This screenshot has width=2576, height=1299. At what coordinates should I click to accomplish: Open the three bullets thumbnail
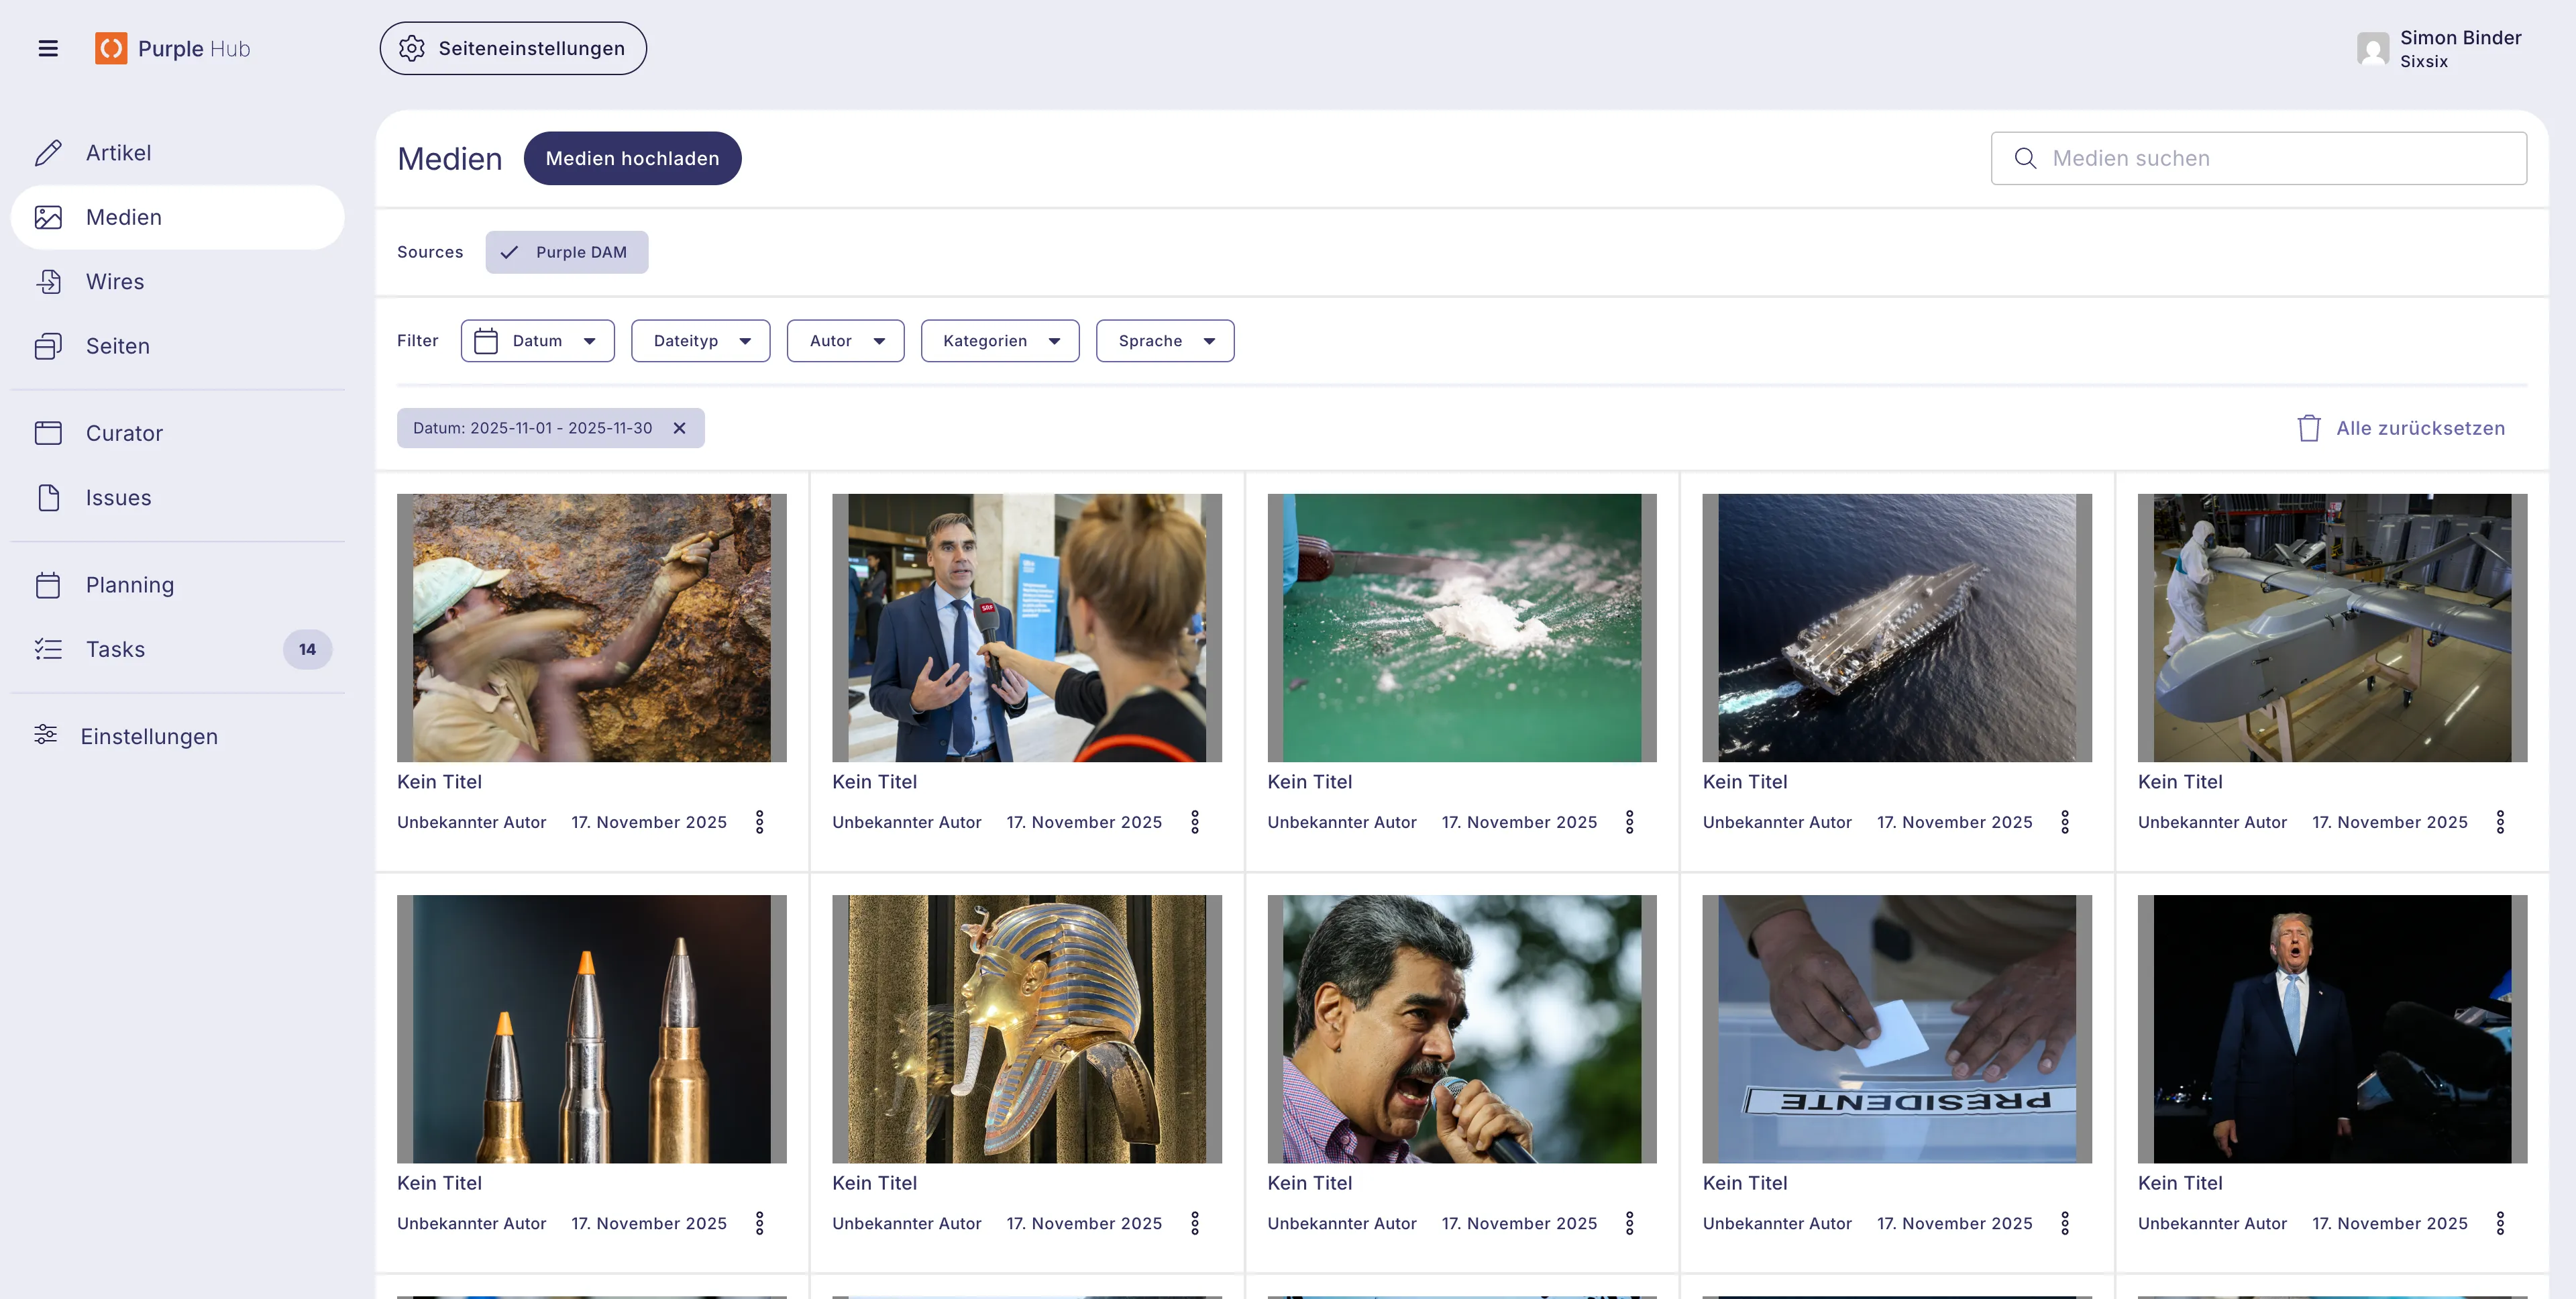(592, 1029)
